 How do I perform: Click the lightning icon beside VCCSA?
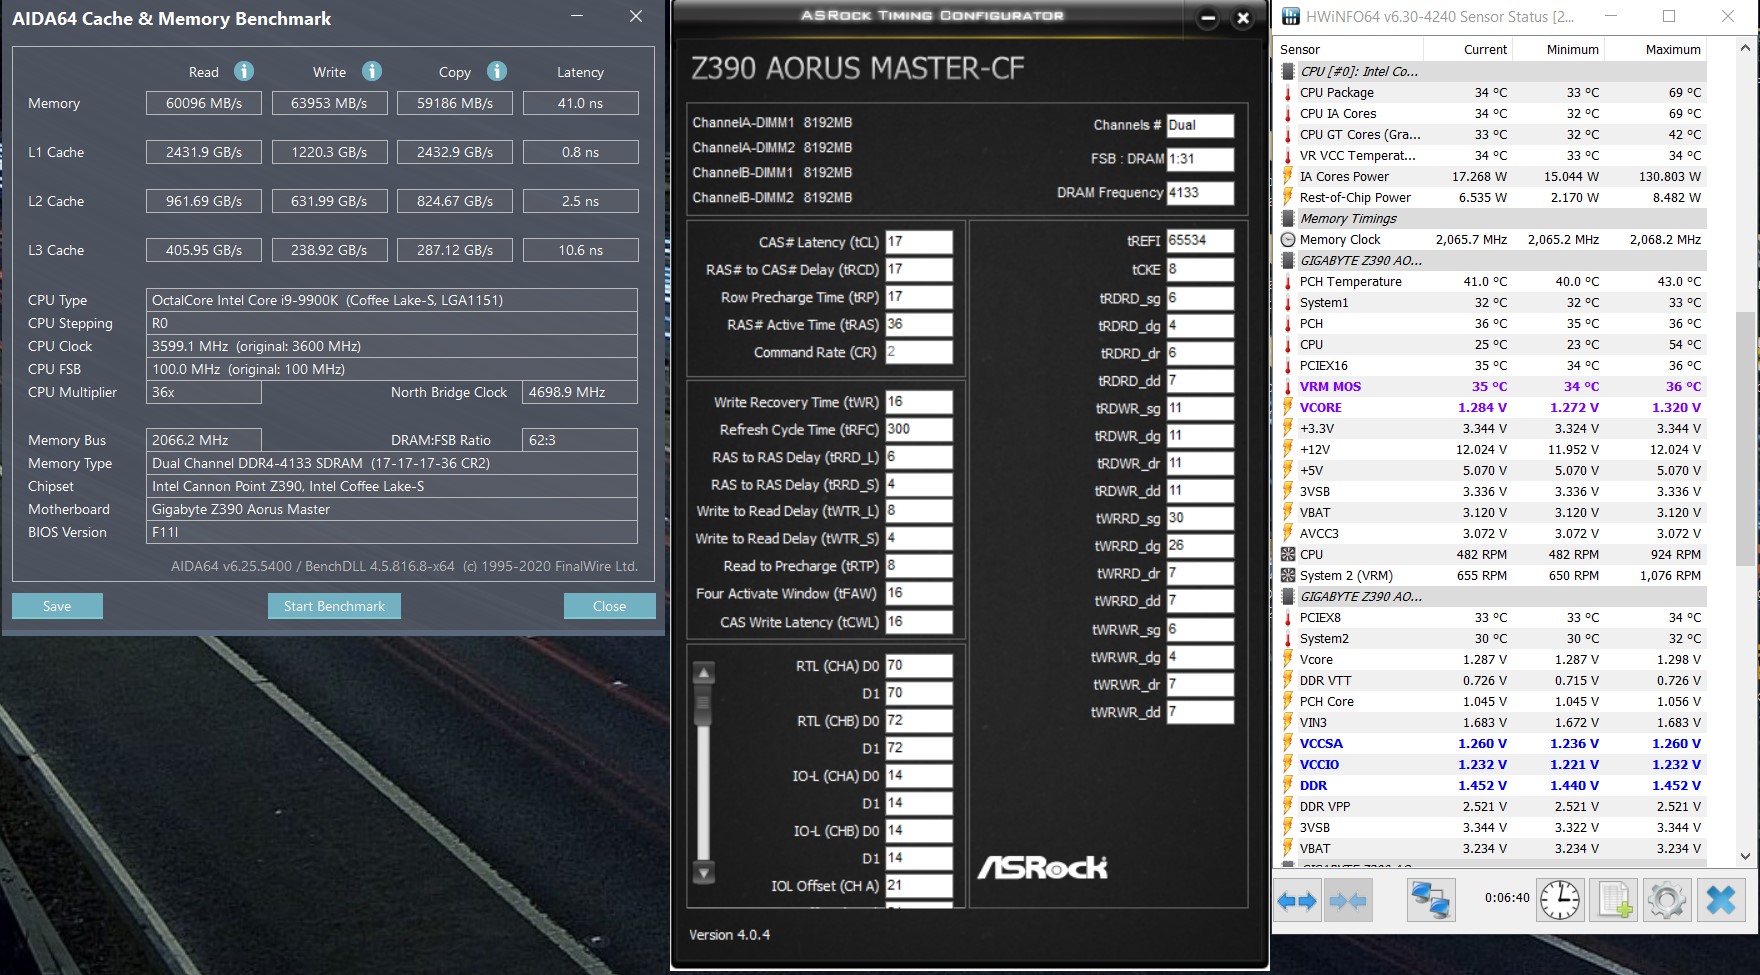click(1288, 744)
